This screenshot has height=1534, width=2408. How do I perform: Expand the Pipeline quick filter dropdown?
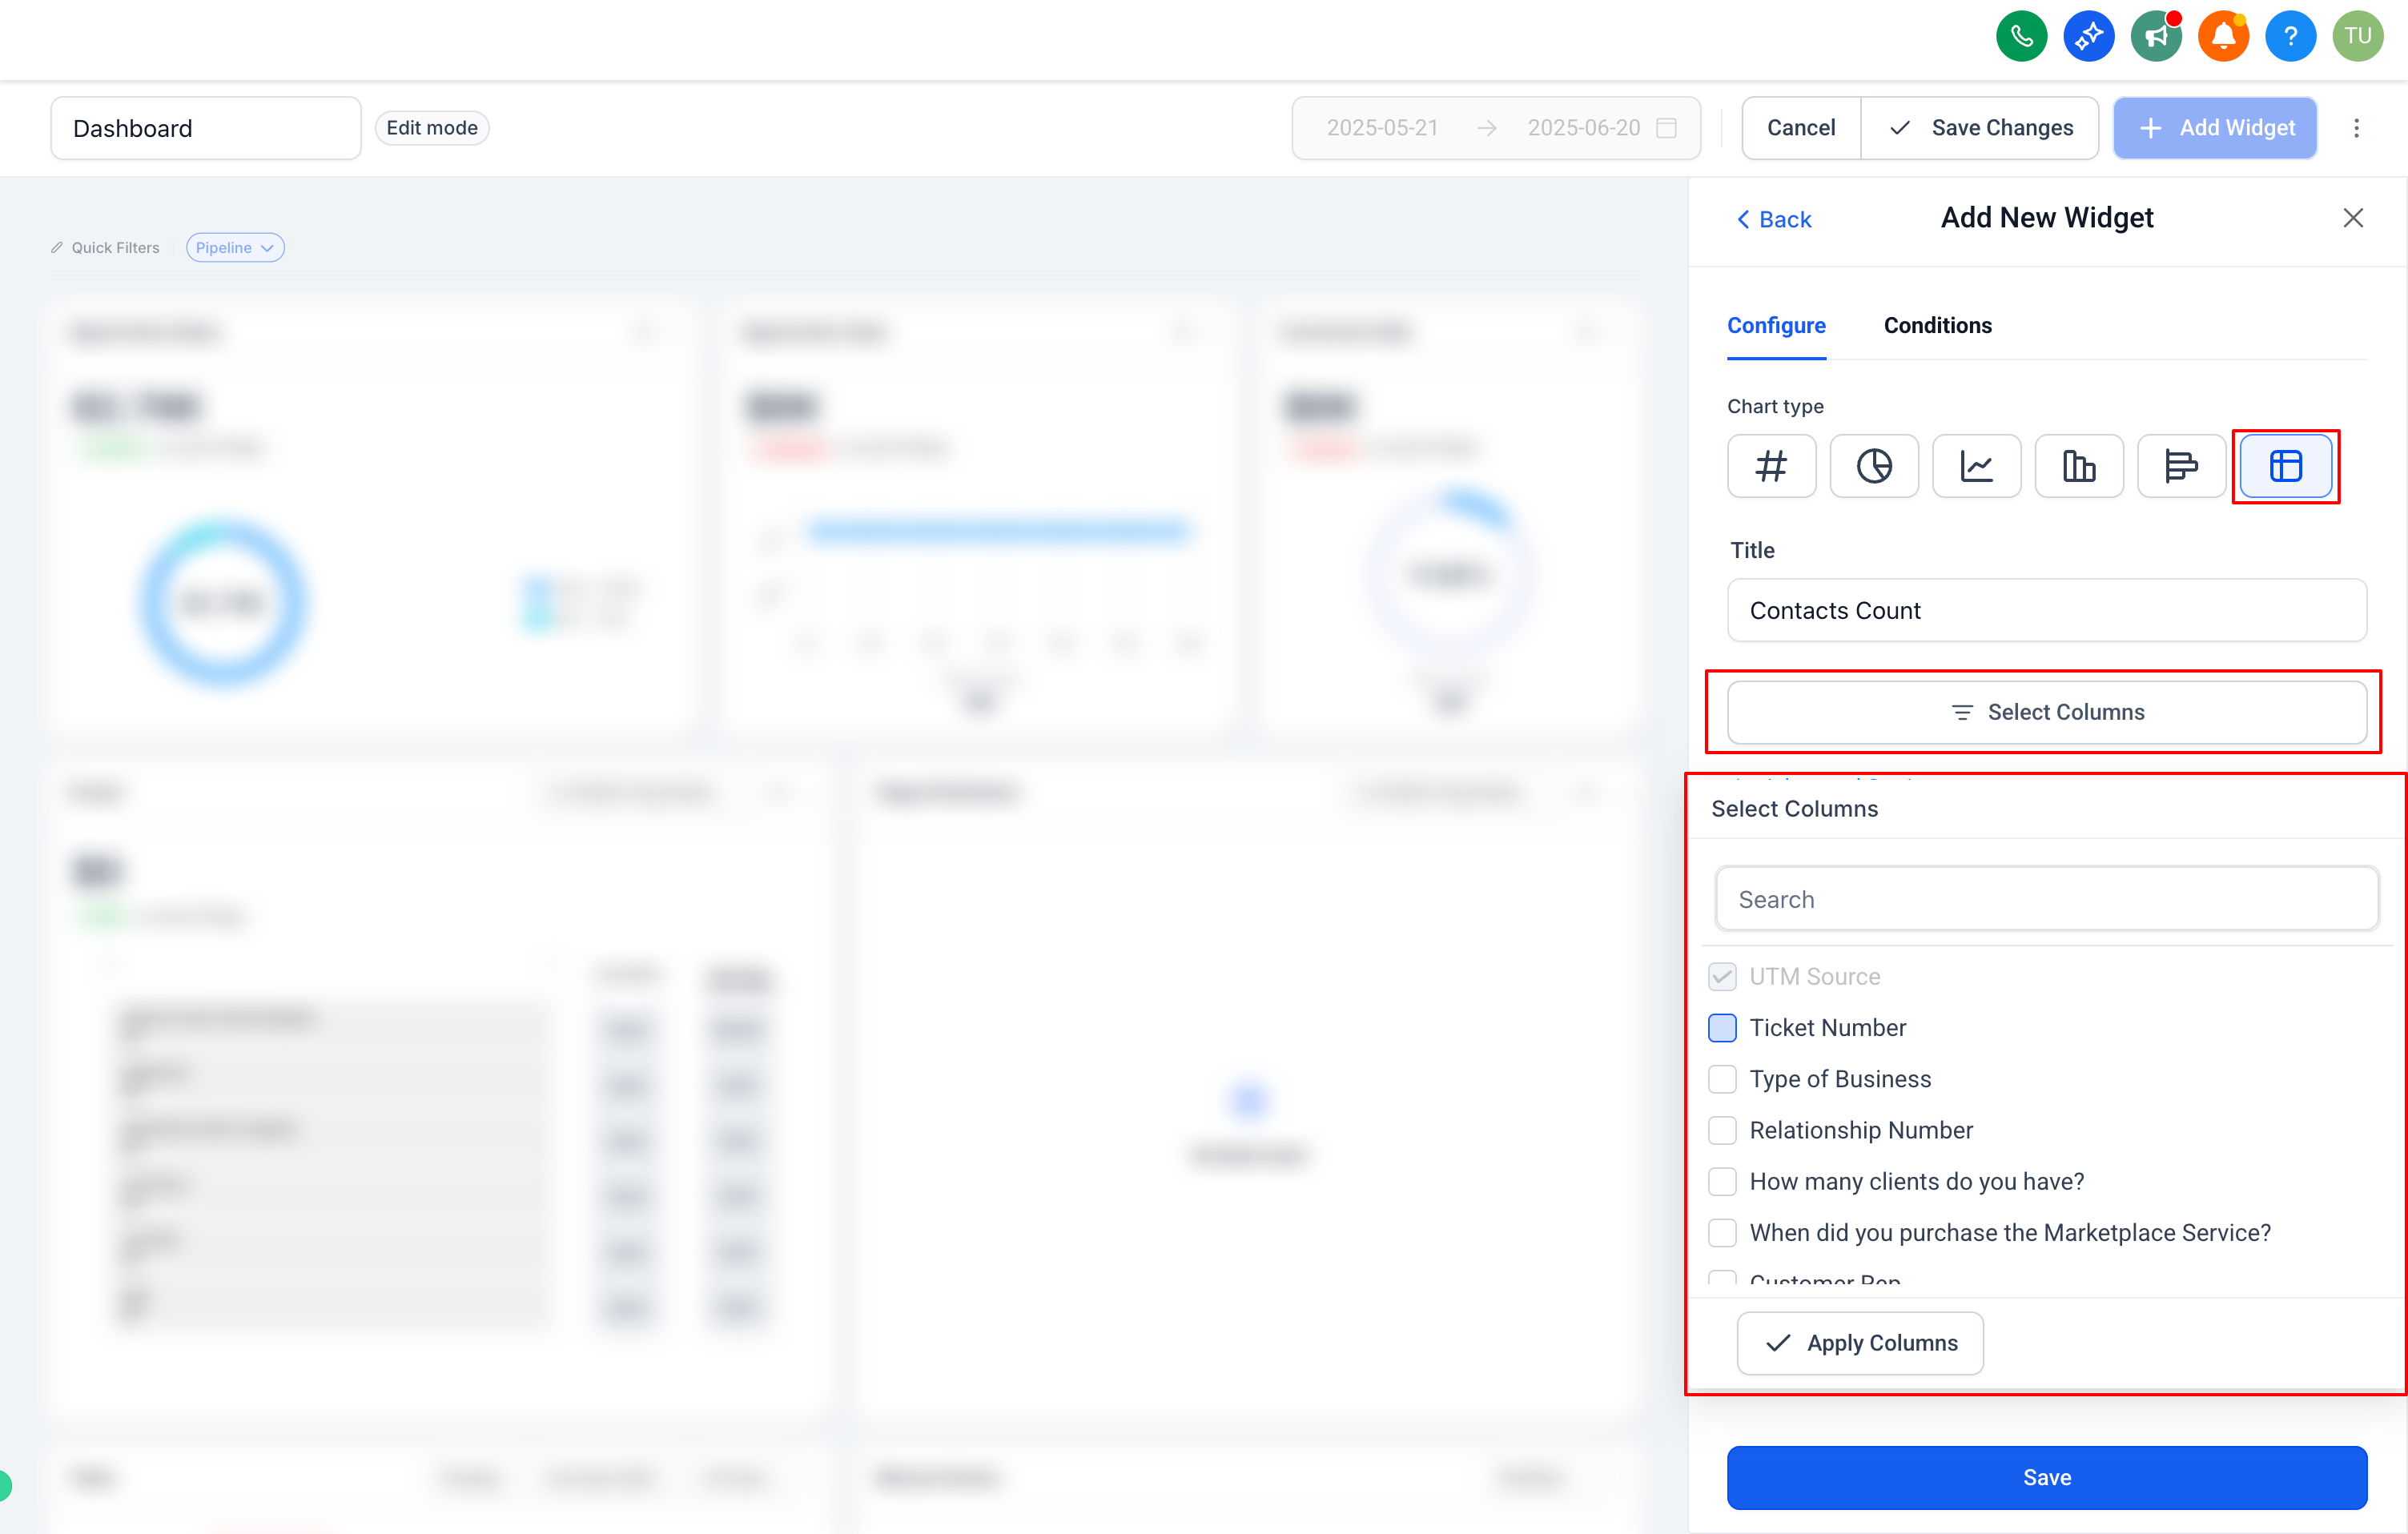pos(235,247)
